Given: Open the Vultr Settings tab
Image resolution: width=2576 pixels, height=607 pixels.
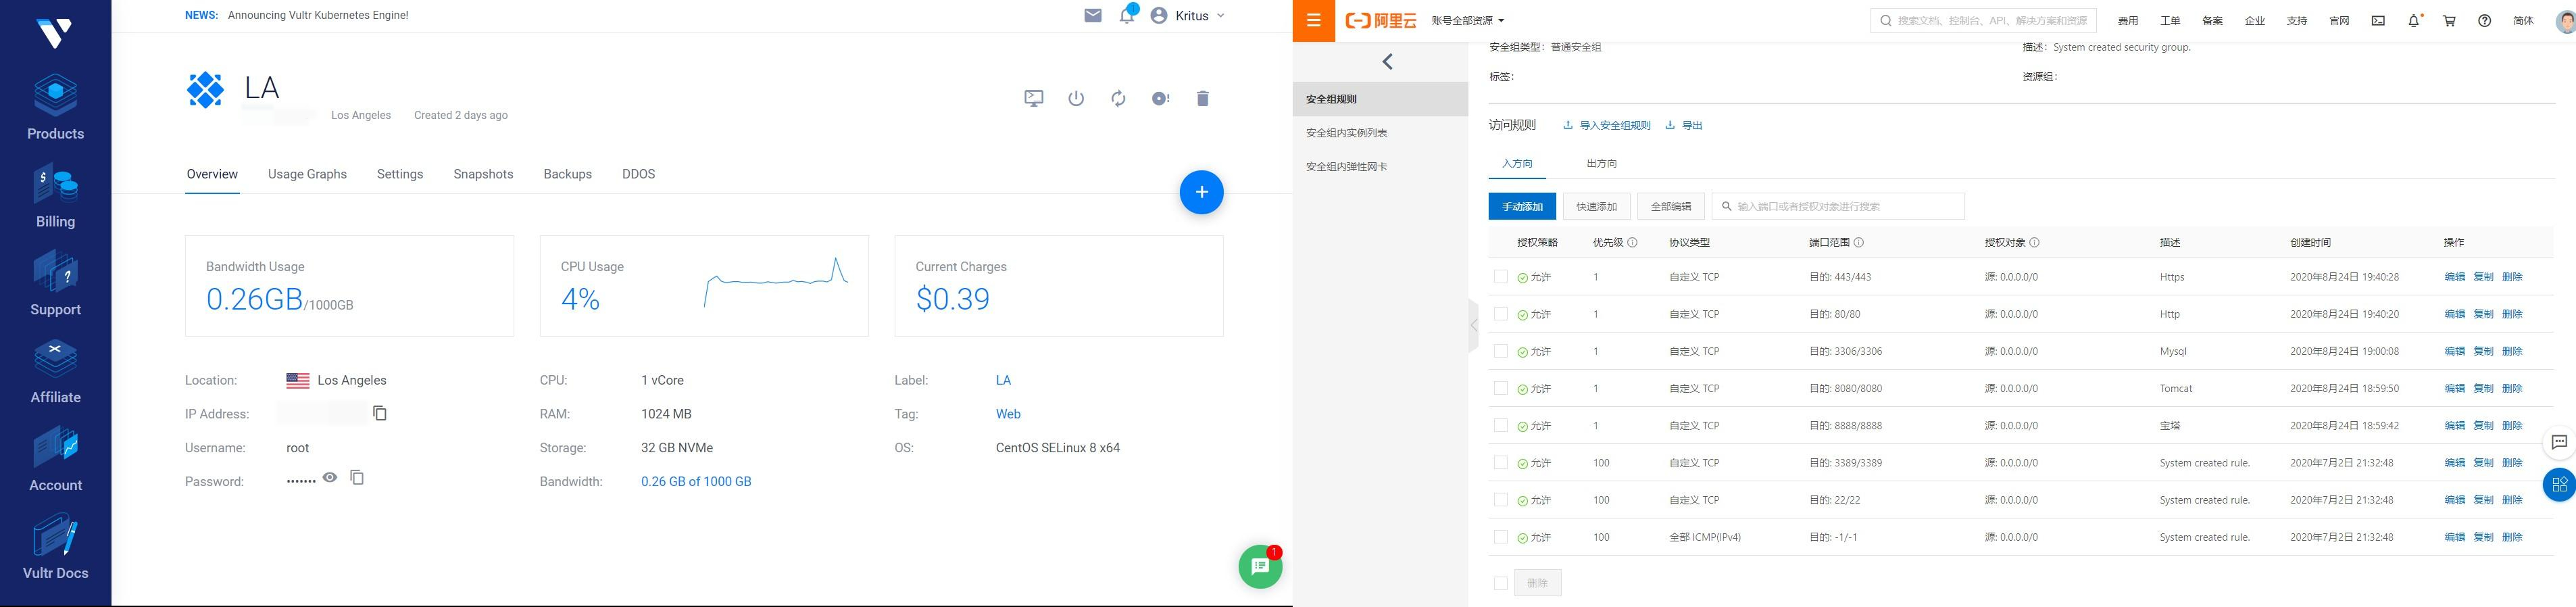Looking at the screenshot, I should (400, 174).
